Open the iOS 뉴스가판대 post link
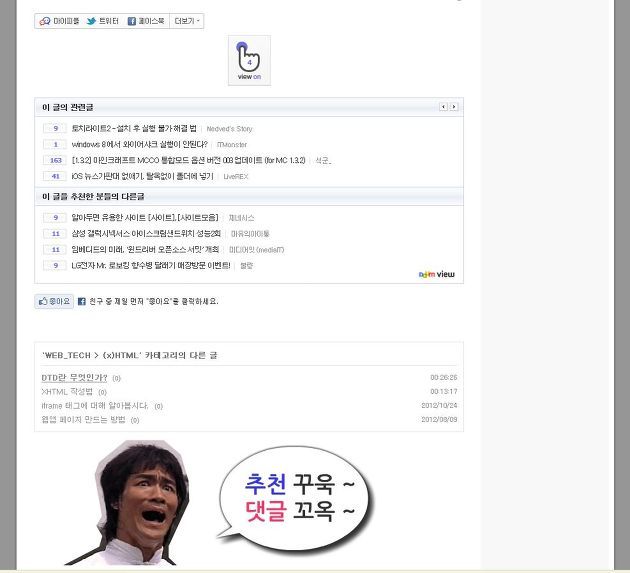Image resolution: width=630 pixels, height=573 pixels. click(x=143, y=176)
